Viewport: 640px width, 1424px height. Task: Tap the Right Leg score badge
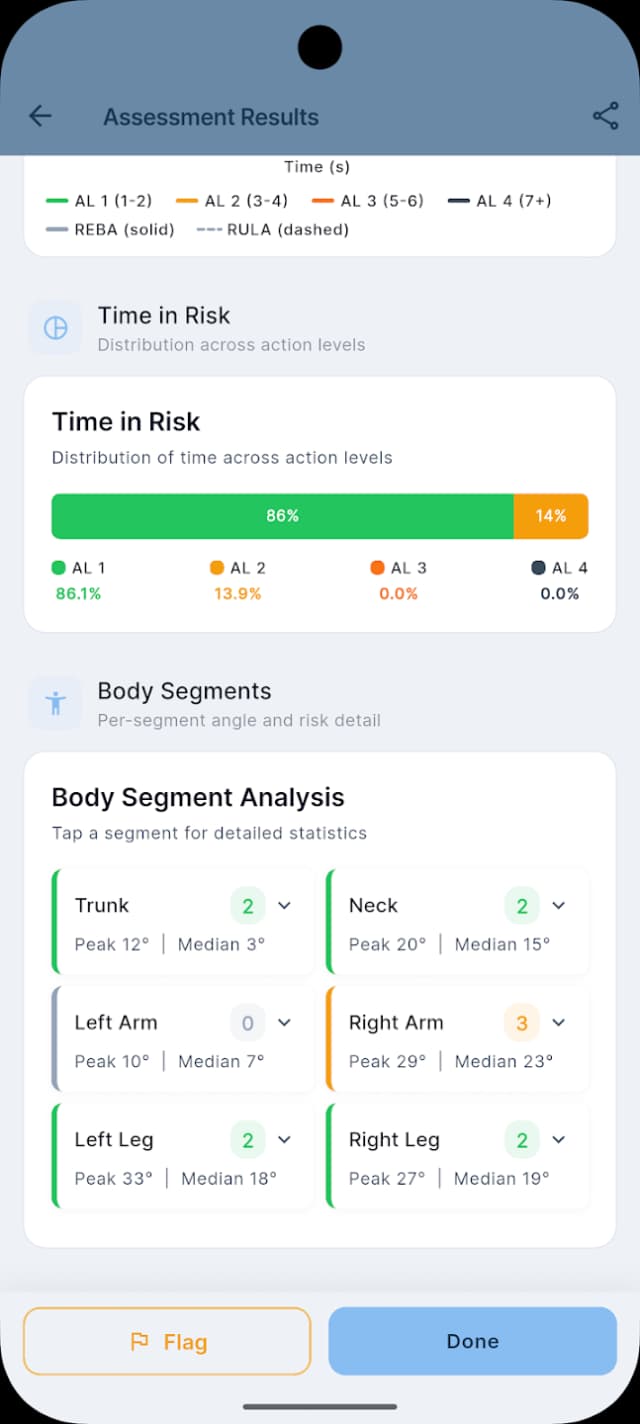pyautogui.click(x=522, y=1139)
